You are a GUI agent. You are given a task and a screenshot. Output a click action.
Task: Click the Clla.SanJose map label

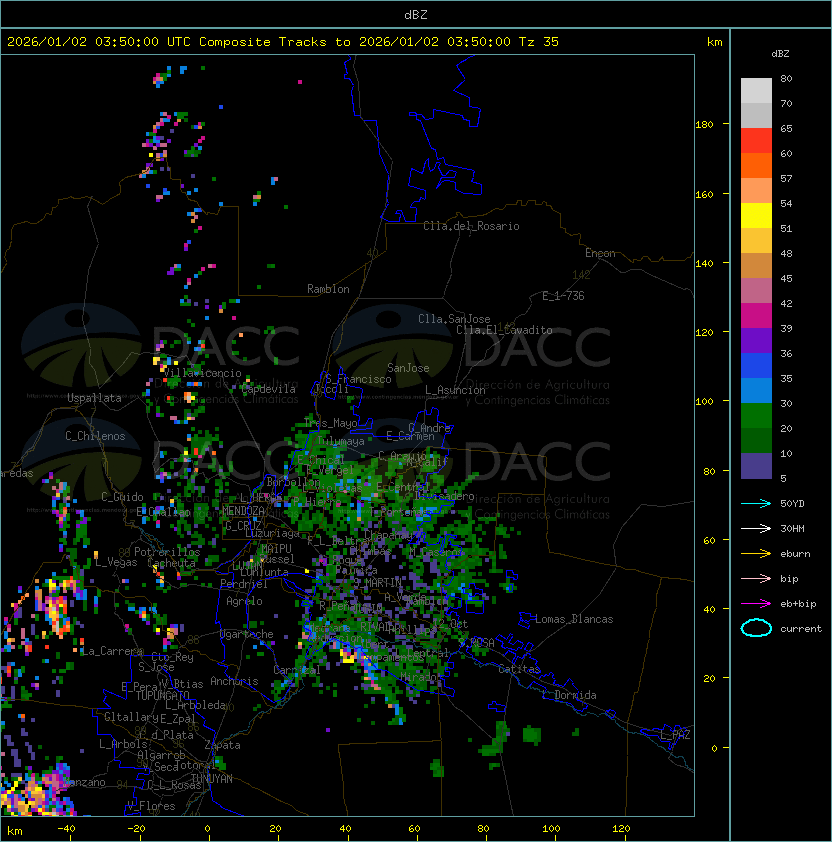pyautogui.click(x=454, y=319)
